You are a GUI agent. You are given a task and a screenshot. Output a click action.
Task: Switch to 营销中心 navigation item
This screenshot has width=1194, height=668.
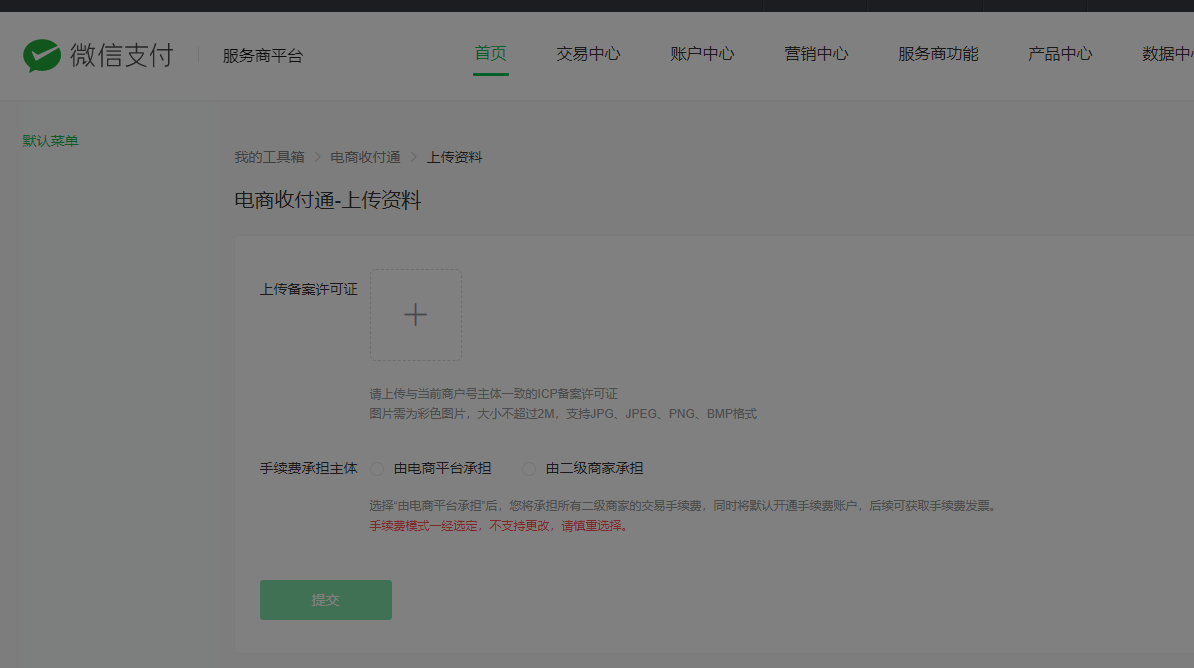coord(816,54)
